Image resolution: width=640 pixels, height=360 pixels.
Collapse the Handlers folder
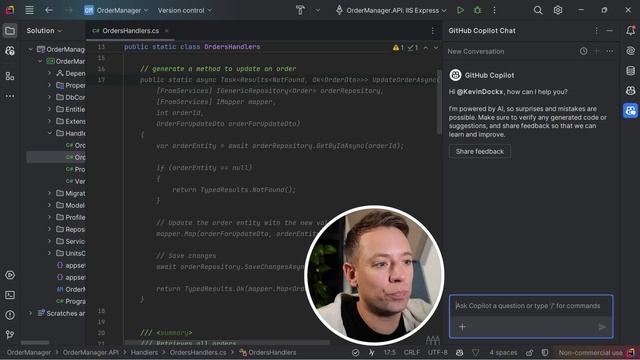49,133
